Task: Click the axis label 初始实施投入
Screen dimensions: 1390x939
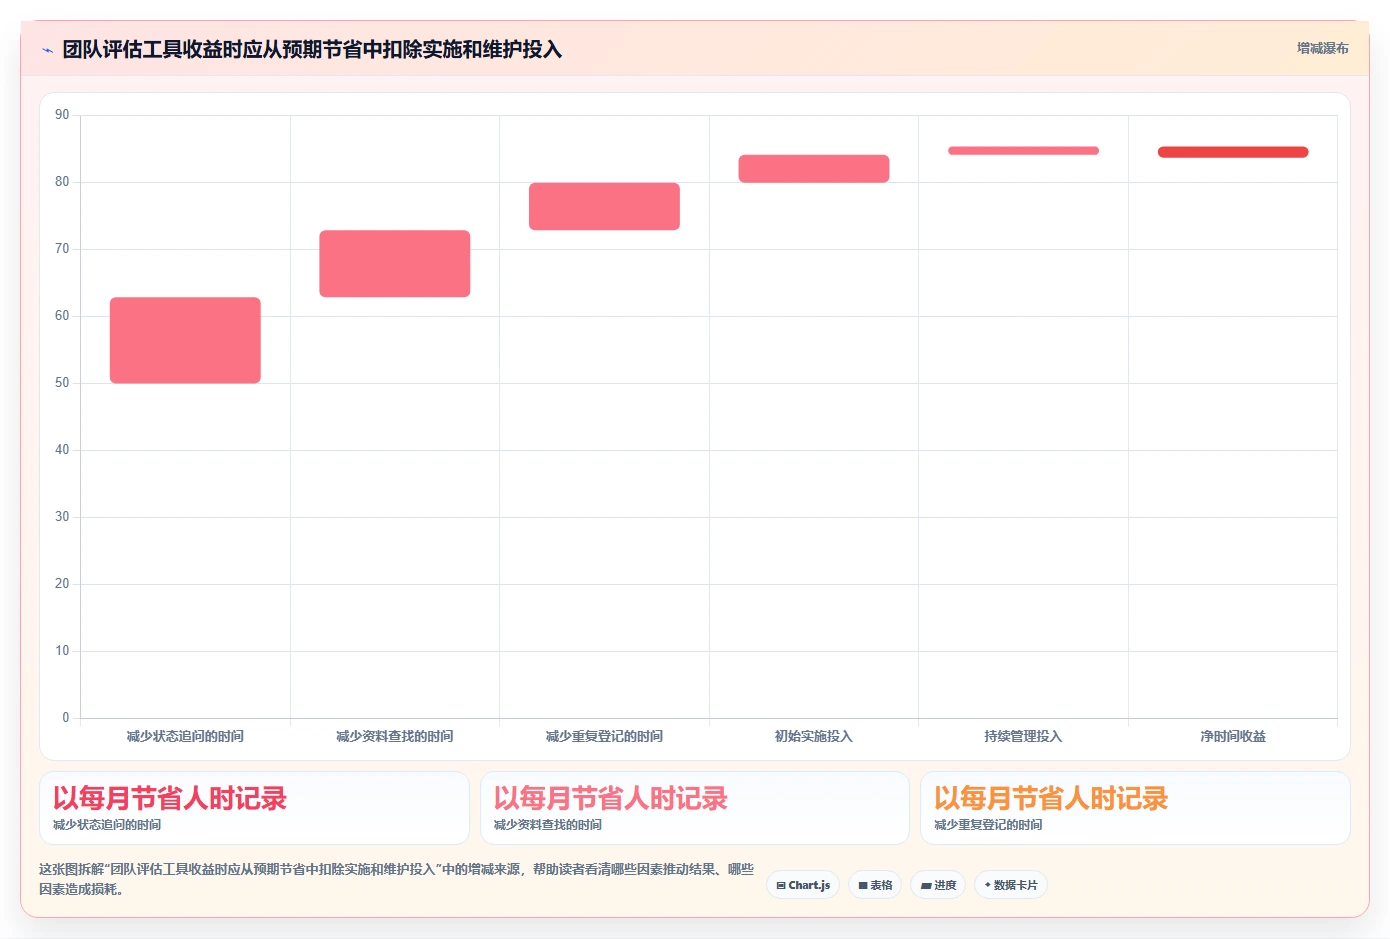Action: [814, 736]
